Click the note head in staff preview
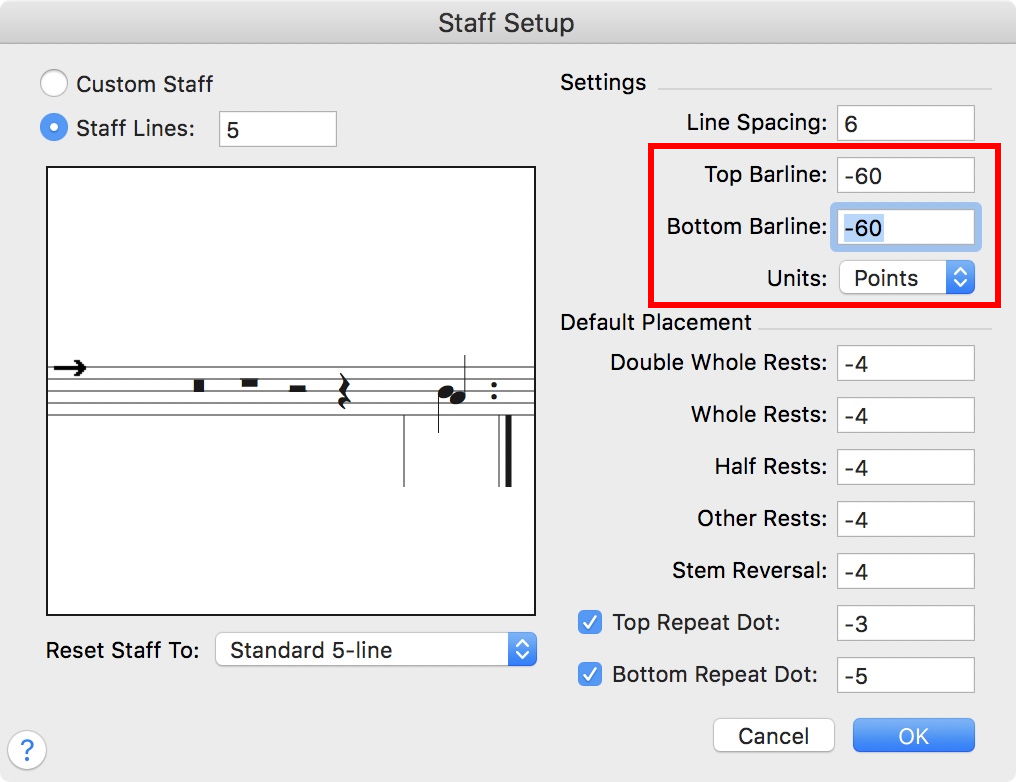Screen dimensions: 1016x782 [x=452, y=395]
